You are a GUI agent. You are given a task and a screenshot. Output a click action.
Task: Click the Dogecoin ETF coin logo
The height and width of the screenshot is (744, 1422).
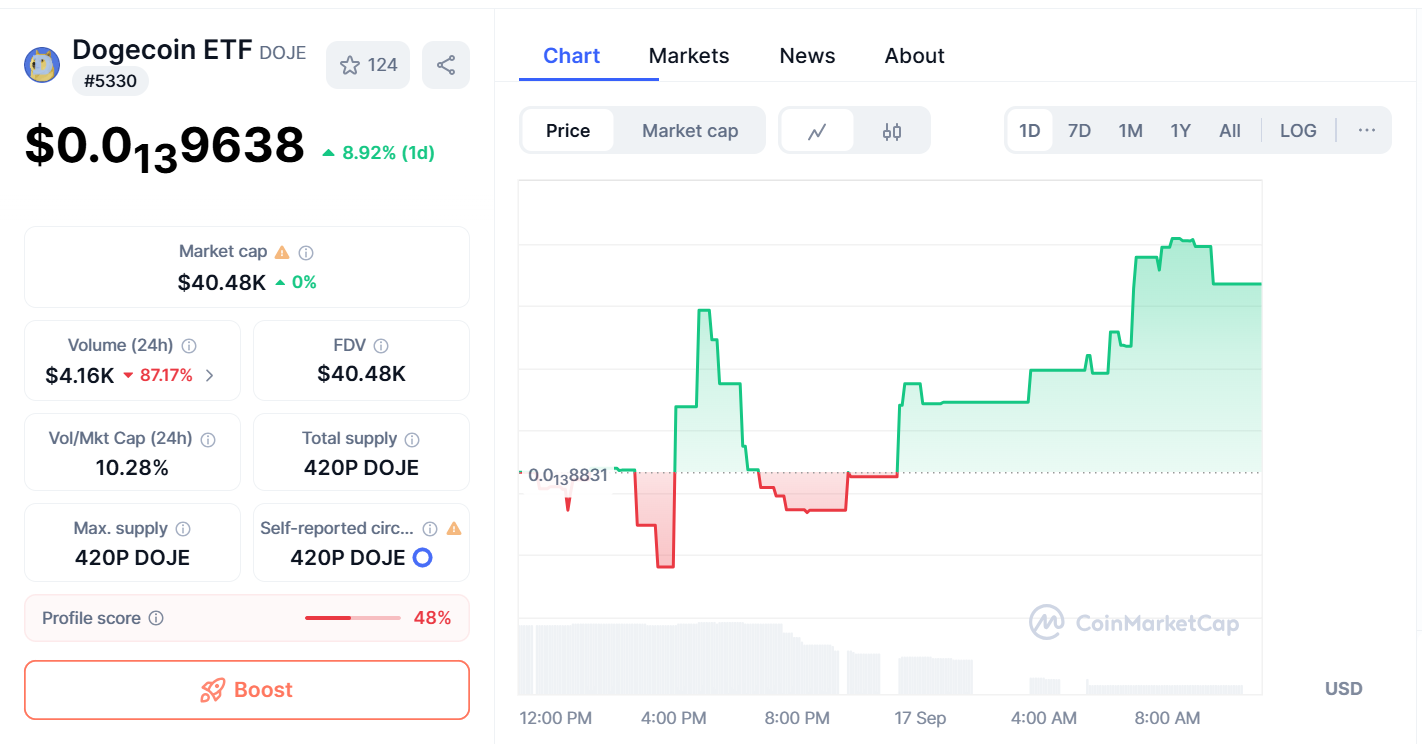click(x=42, y=65)
